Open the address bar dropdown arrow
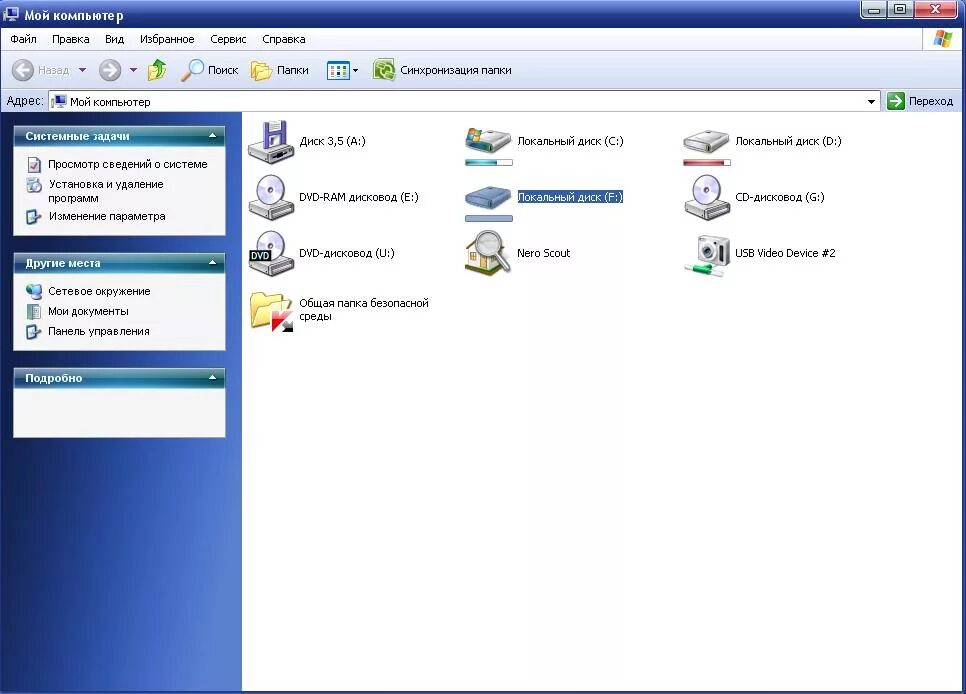This screenshot has width=966, height=694. 871,102
